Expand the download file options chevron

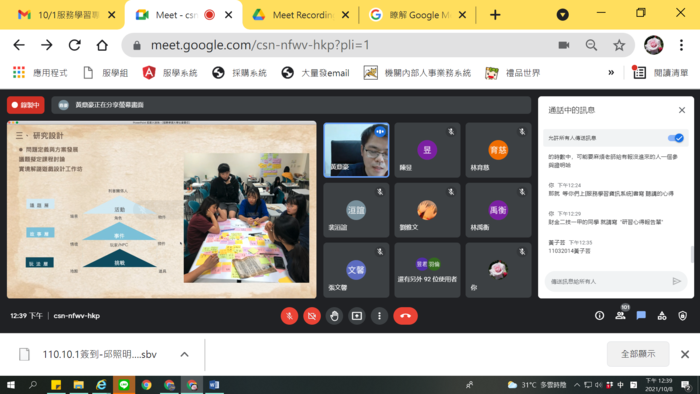coord(184,354)
